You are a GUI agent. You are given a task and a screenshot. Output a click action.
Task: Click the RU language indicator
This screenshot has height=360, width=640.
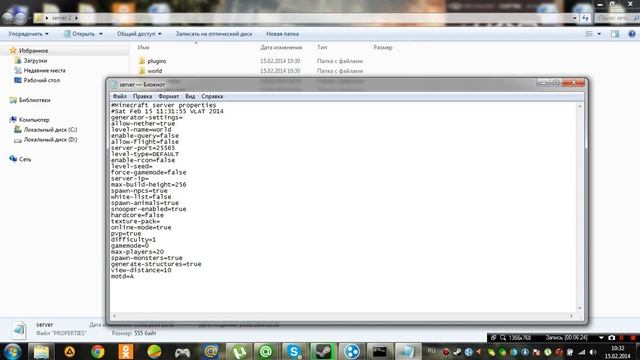point(431,351)
